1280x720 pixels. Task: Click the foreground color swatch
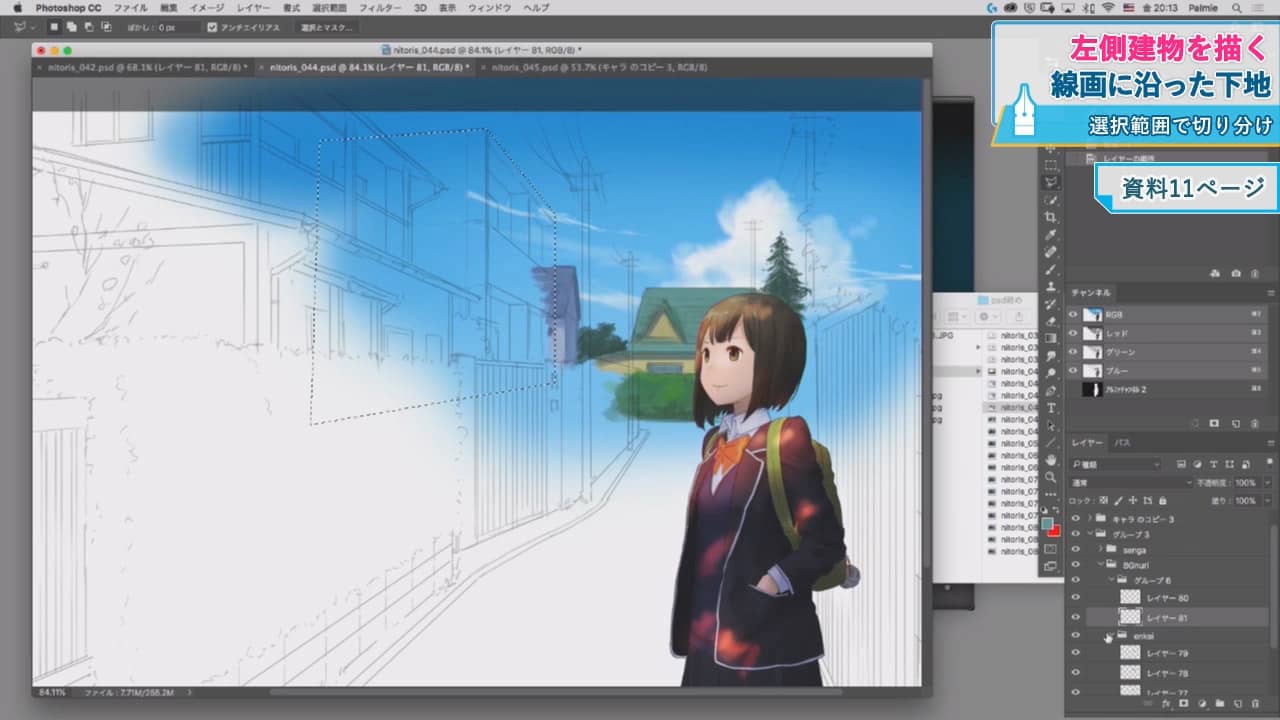[1047, 523]
